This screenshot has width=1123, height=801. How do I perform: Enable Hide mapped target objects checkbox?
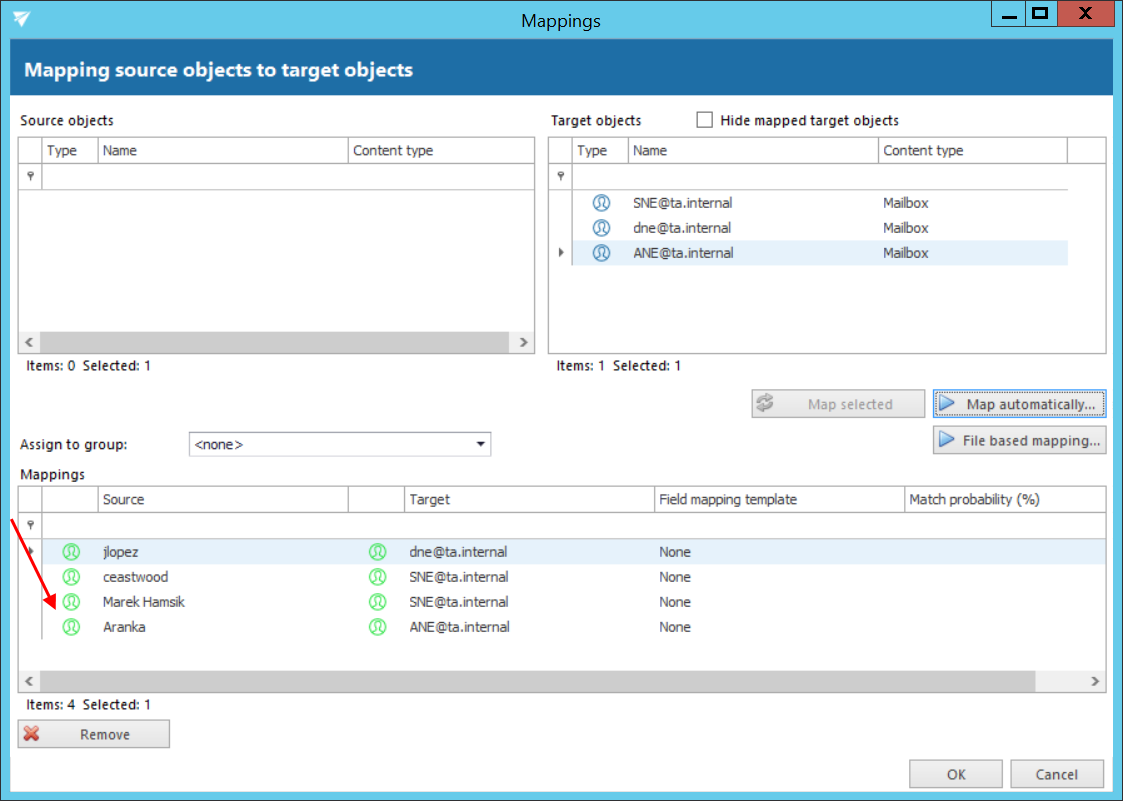[x=704, y=120]
